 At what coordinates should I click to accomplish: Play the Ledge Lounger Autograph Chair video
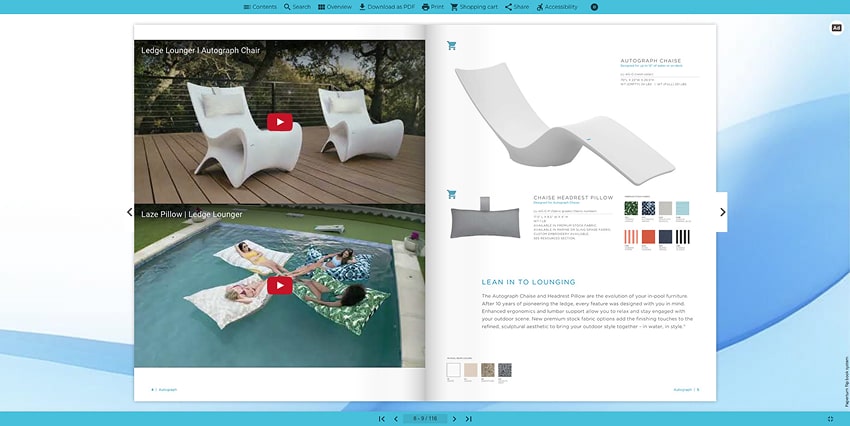(280, 122)
